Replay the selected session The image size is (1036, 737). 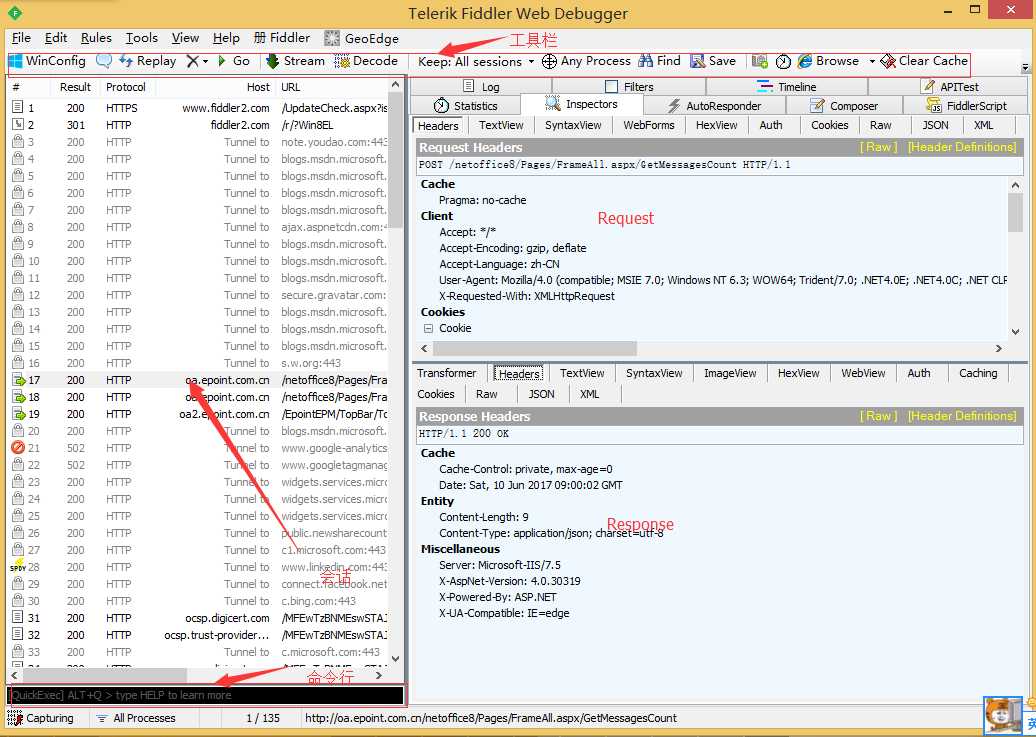pyautogui.click(x=148, y=61)
